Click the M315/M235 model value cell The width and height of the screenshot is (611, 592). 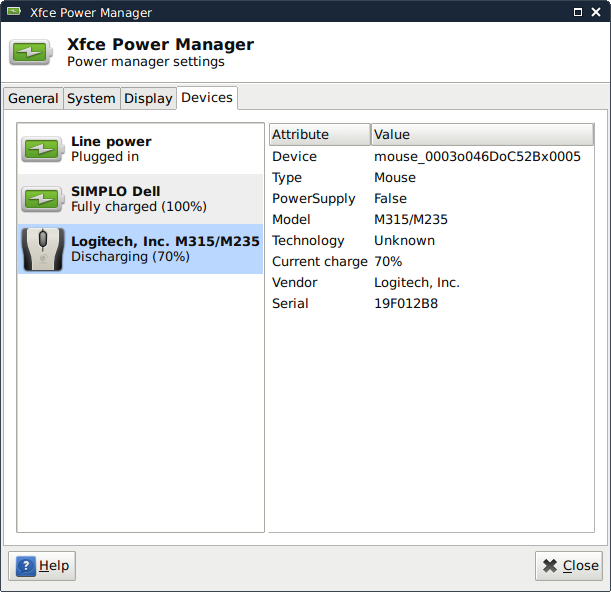[411, 220]
